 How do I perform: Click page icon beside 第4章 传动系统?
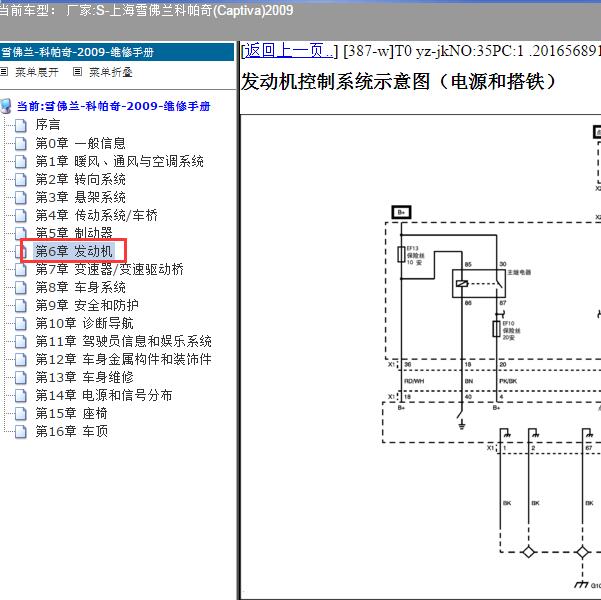pos(21,215)
